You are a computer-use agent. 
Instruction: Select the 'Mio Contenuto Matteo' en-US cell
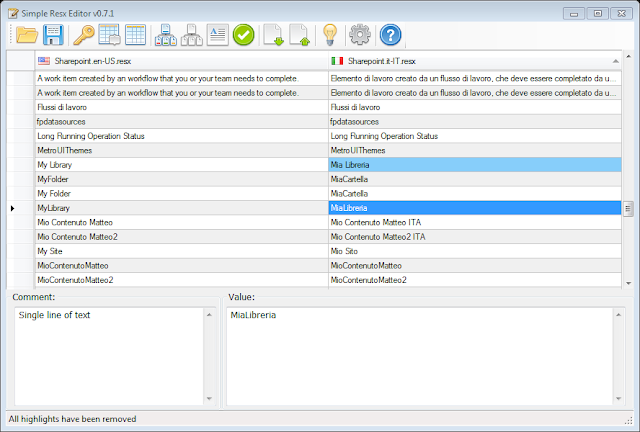point(181,223)
